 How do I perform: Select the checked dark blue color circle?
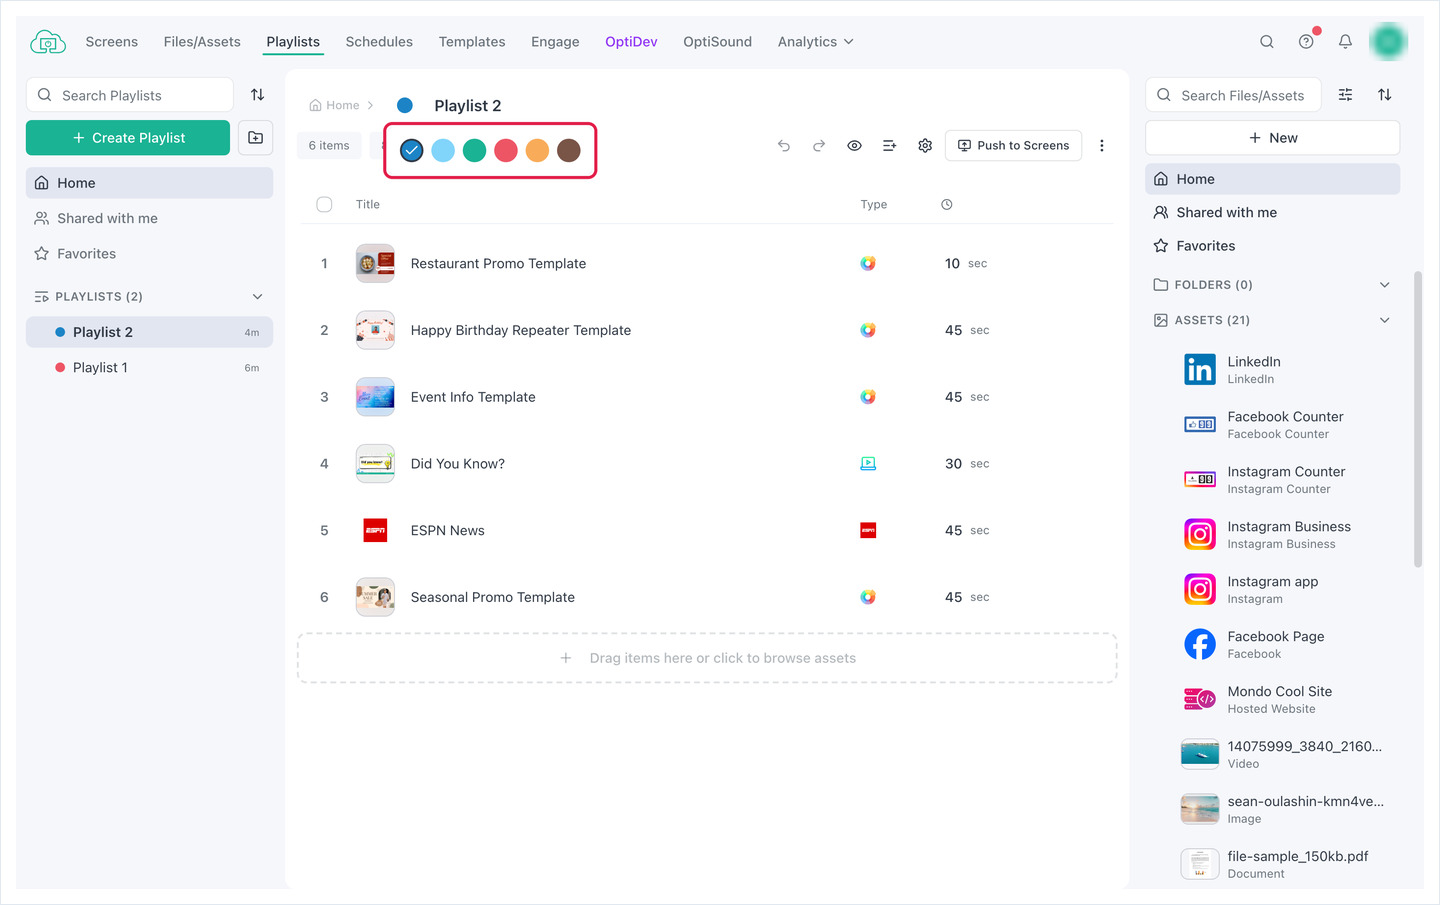(411, 150)
